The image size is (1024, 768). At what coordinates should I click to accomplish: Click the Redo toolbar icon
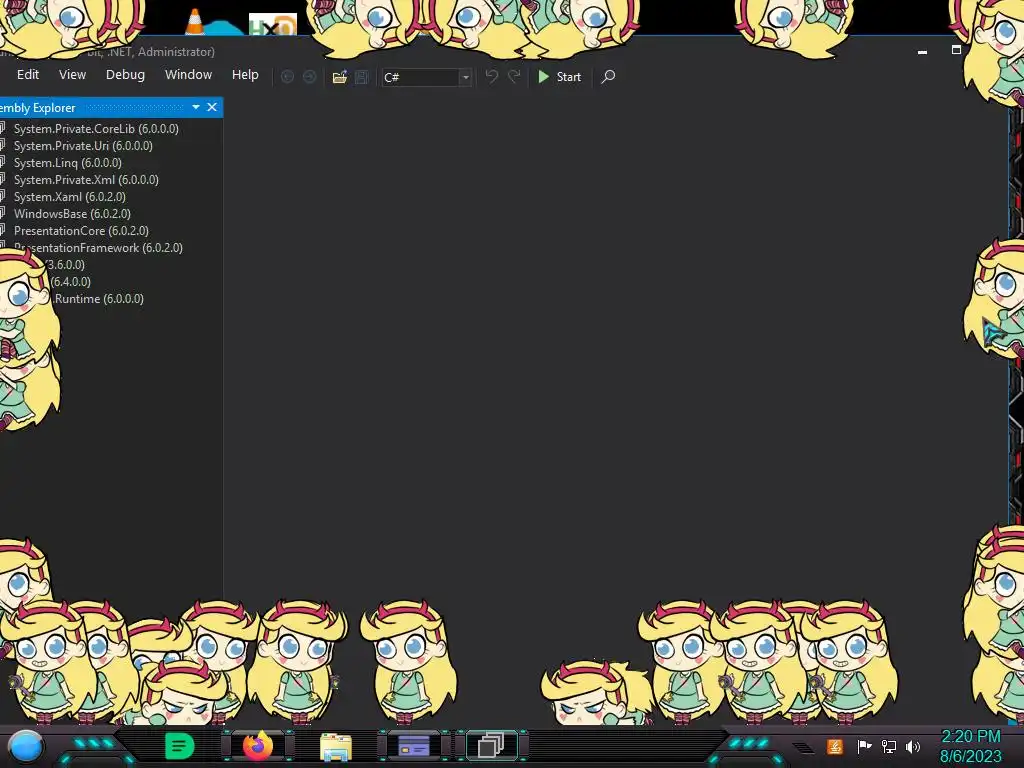(x=515, y=76)
